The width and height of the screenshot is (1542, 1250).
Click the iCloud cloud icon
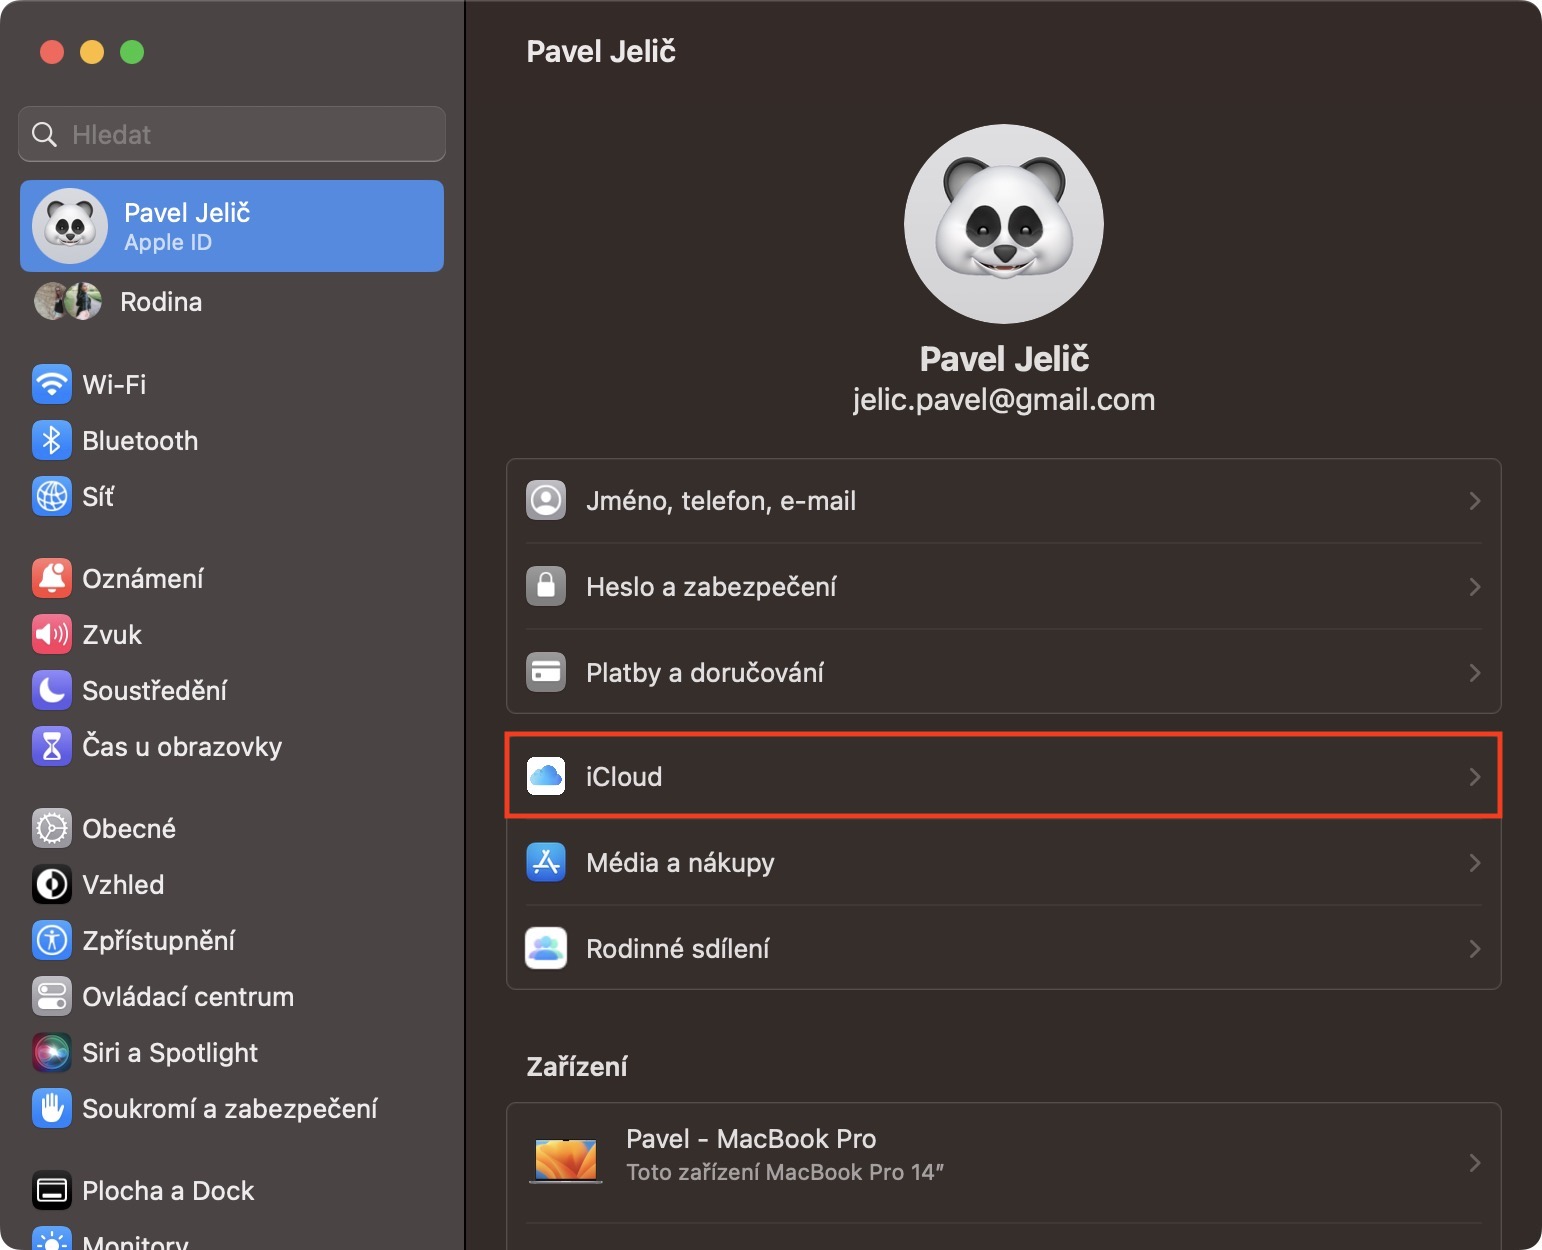point(546,776)
